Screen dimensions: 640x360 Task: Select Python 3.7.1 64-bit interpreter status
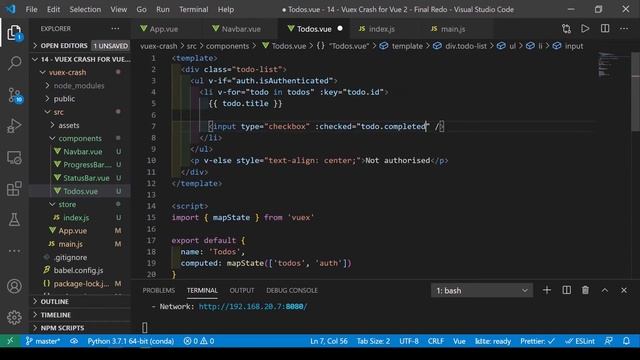[131, 341]
